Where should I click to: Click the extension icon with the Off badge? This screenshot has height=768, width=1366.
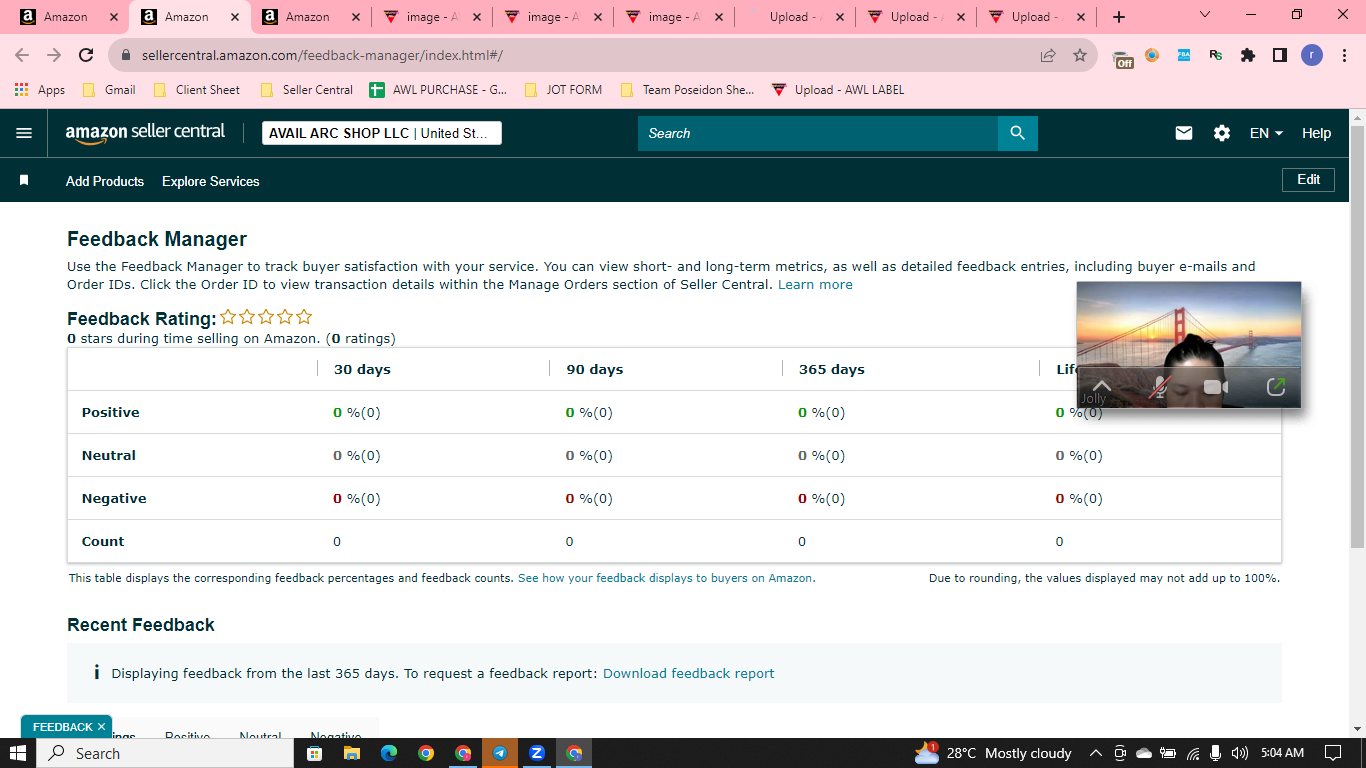click(1123, 57)
